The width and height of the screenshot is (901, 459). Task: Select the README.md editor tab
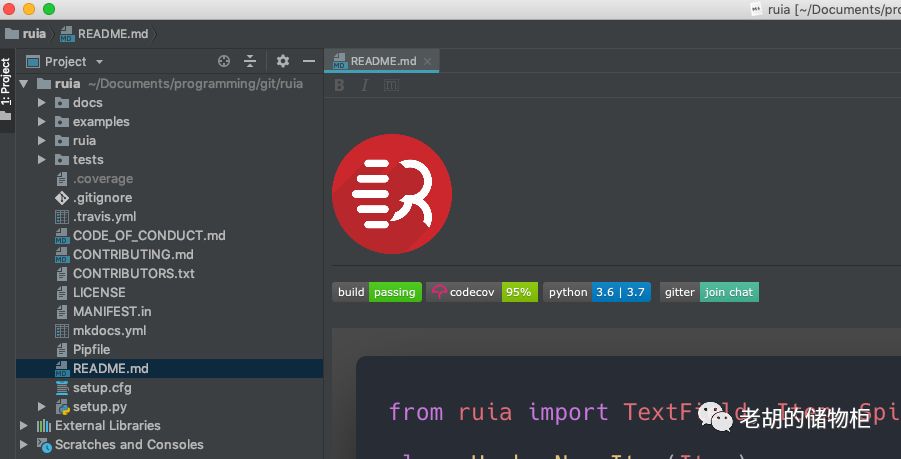382,61
